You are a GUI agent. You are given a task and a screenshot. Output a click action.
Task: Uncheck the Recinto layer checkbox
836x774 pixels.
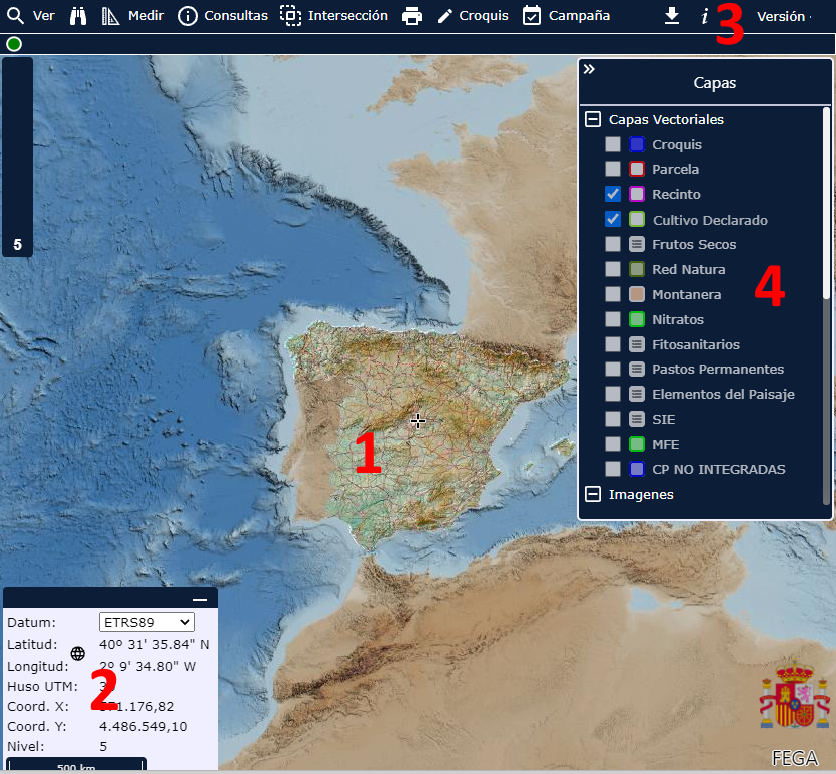coord(613,194)
